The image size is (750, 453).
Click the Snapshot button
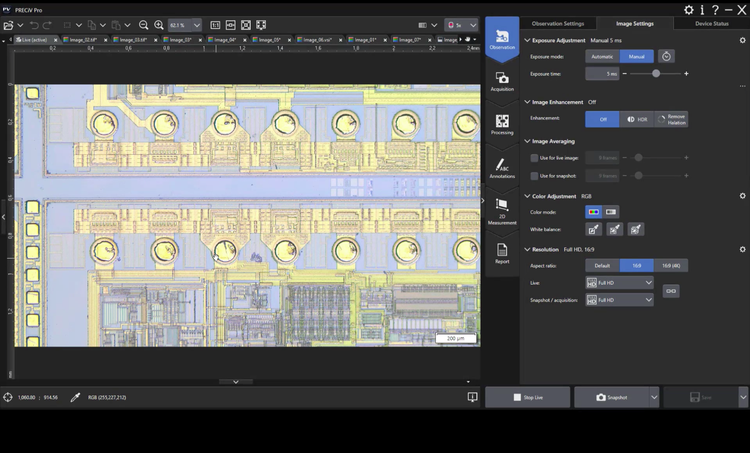coord(611,397)
